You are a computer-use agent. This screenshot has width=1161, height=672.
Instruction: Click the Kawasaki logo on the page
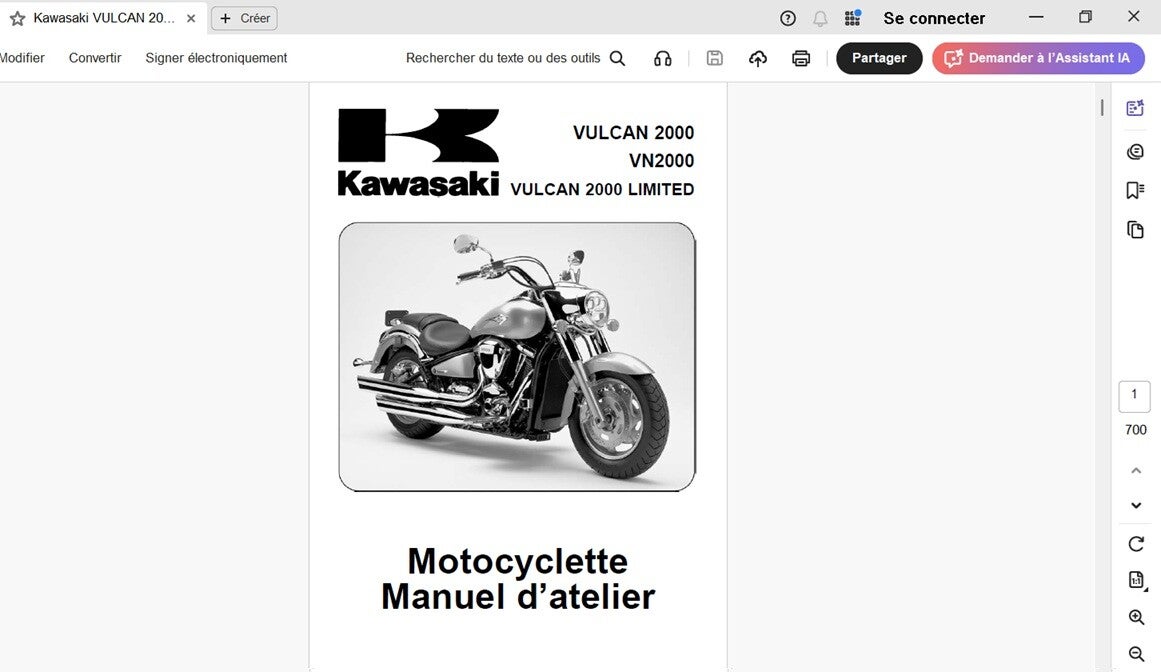click(x=418, y=152)
